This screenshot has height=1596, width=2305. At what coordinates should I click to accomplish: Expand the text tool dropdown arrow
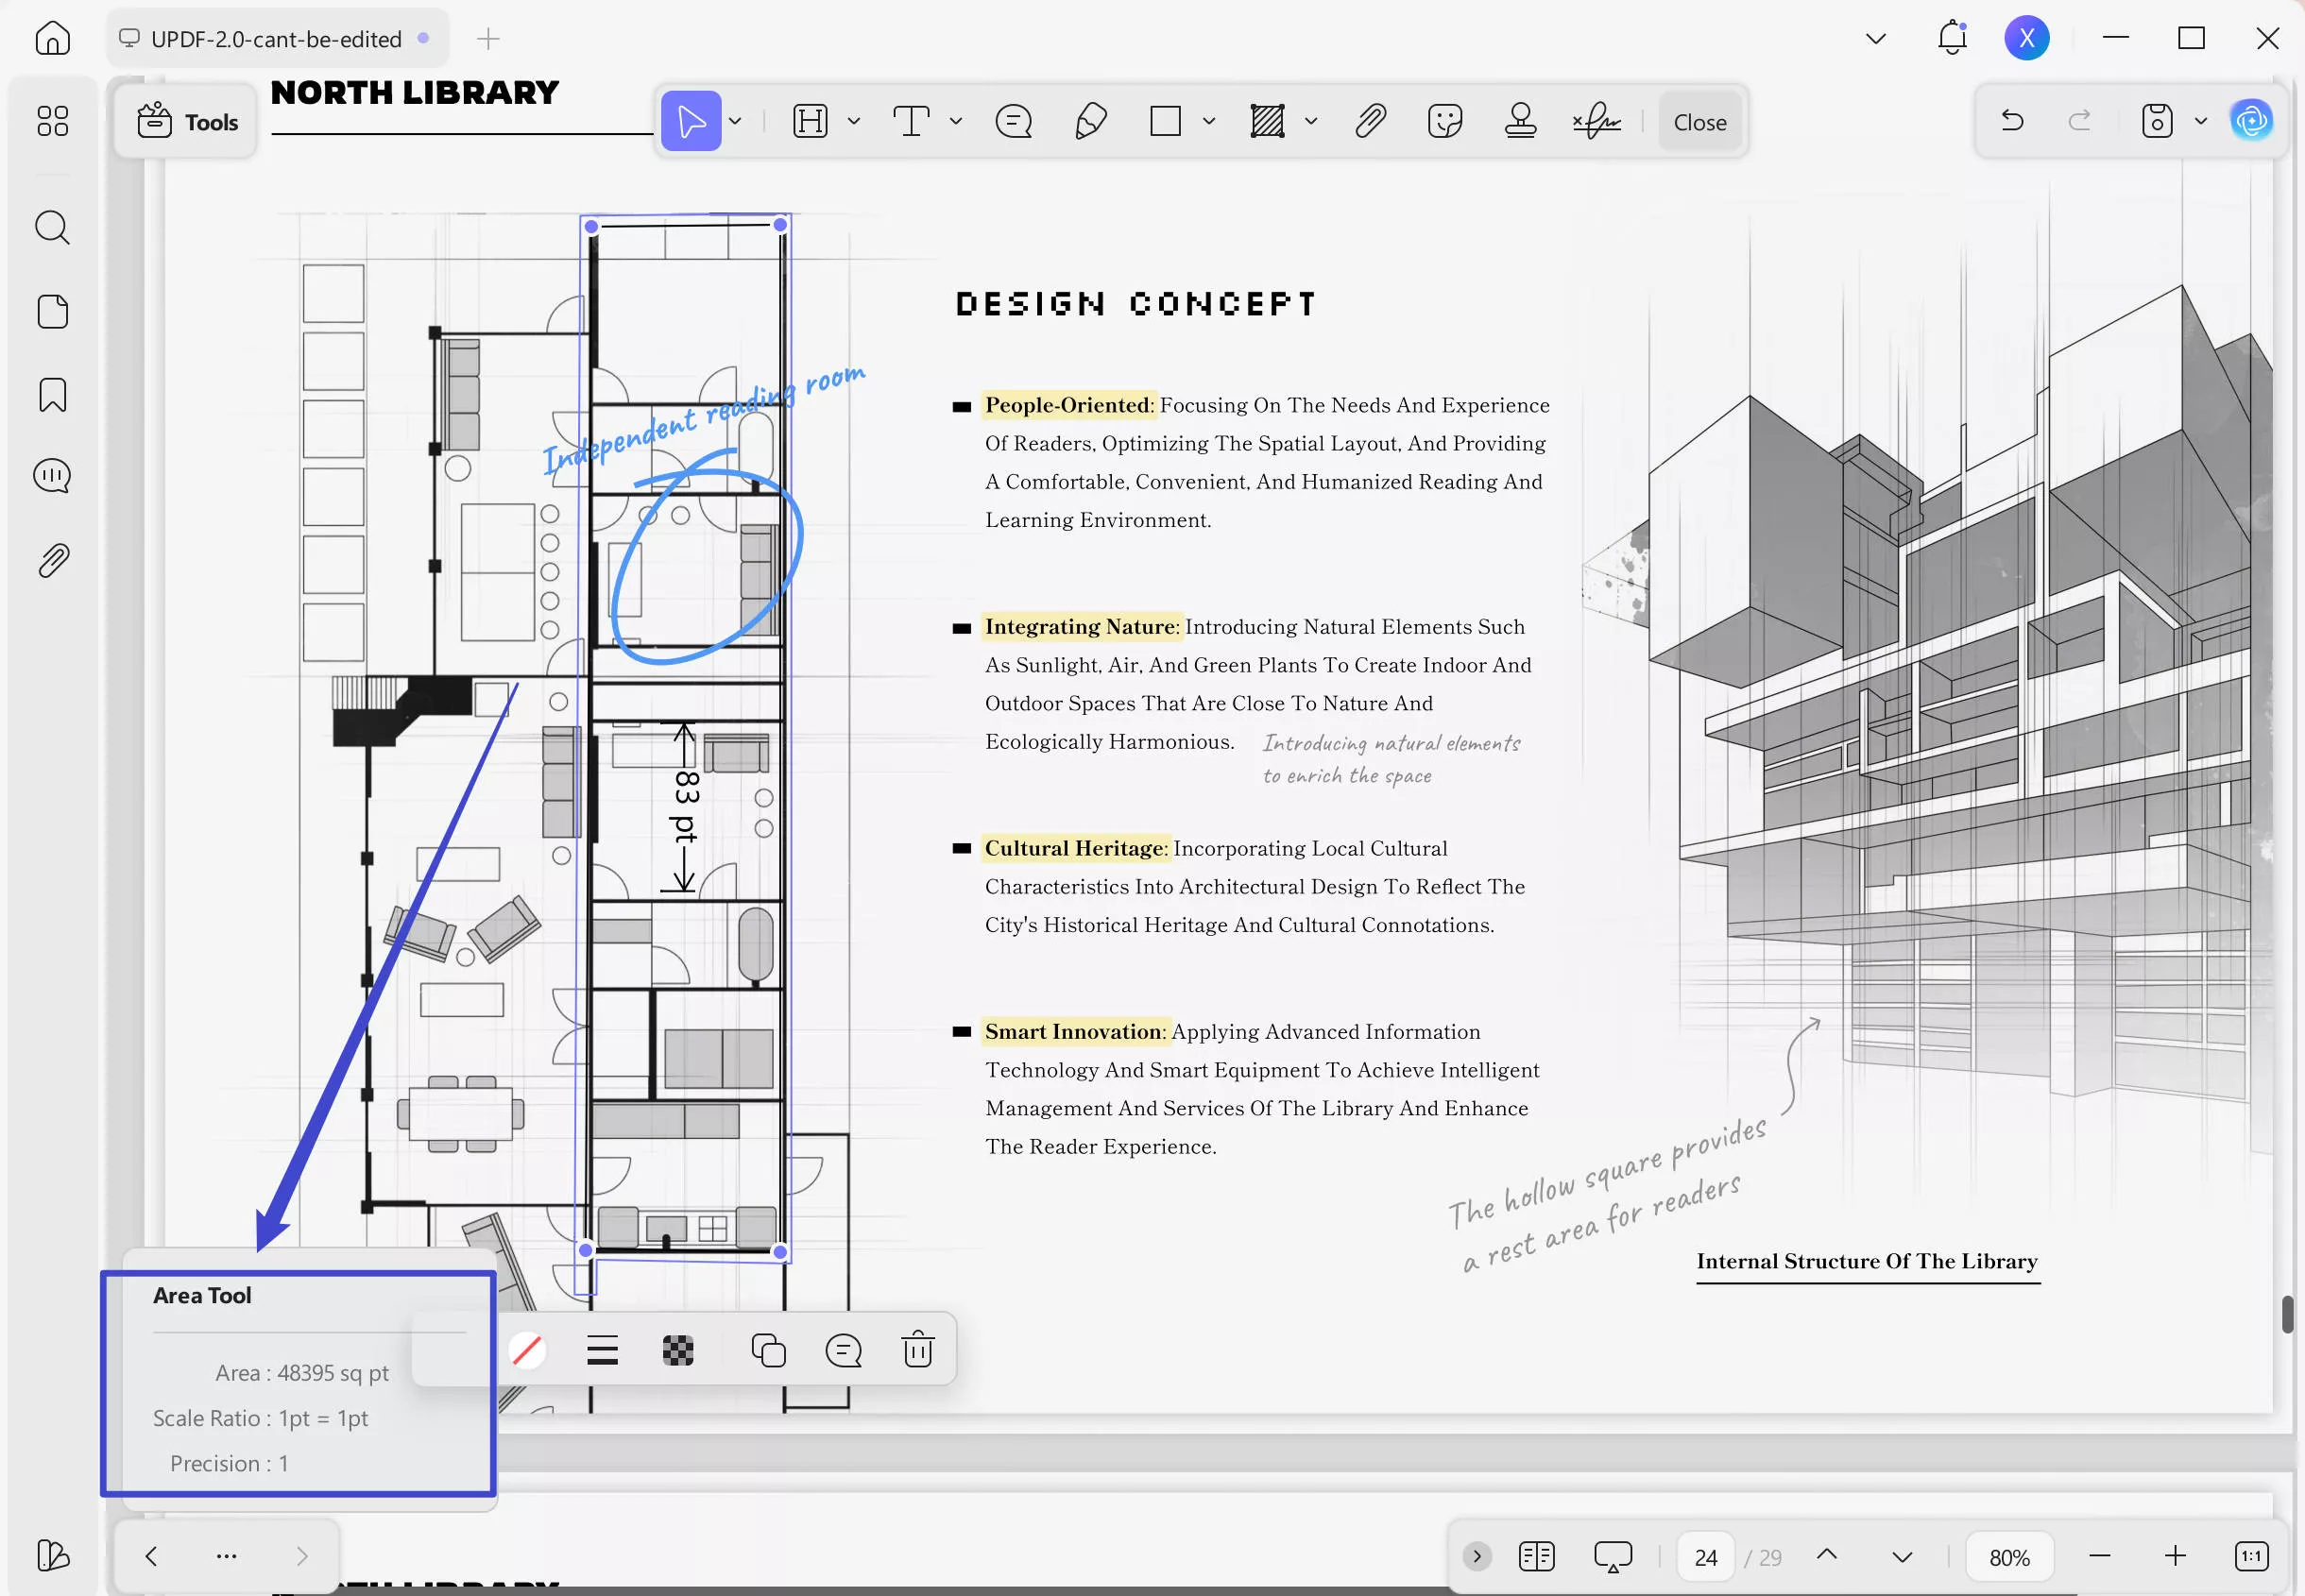(956, 122)
